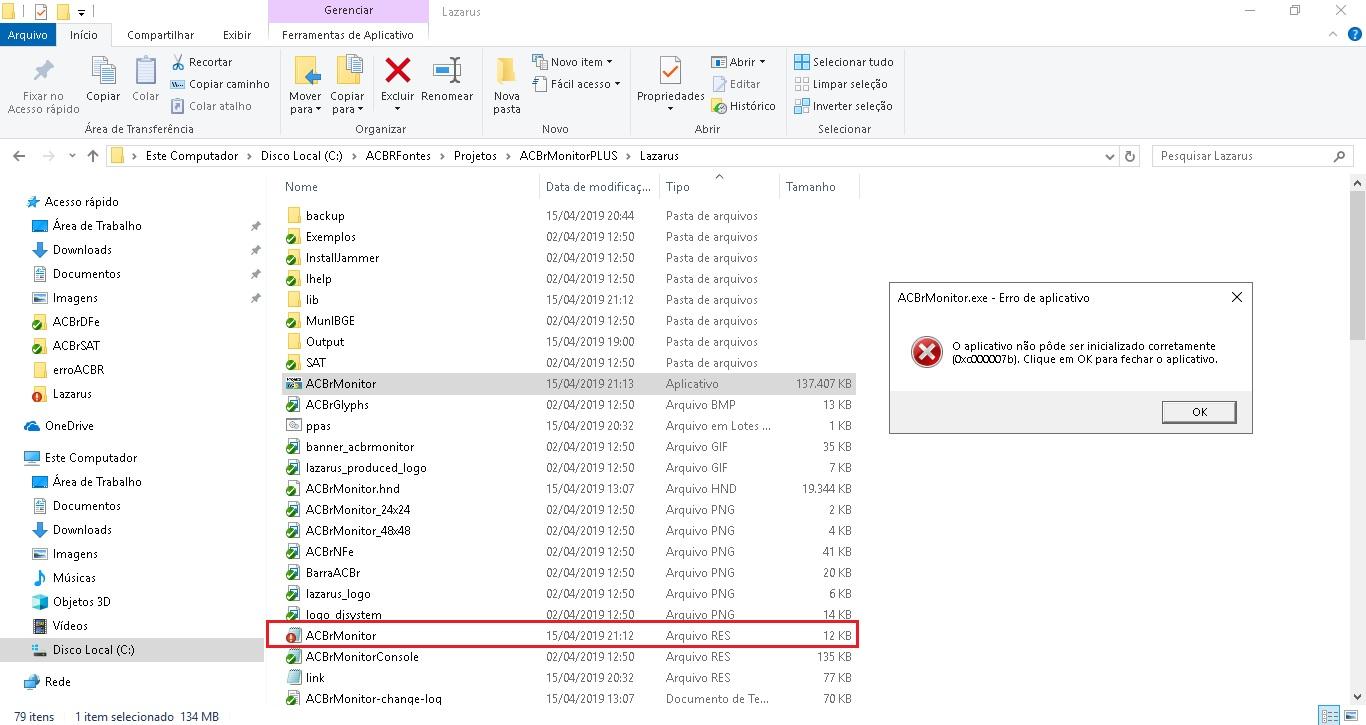Click OK in the error dialog

(1199, 412)
